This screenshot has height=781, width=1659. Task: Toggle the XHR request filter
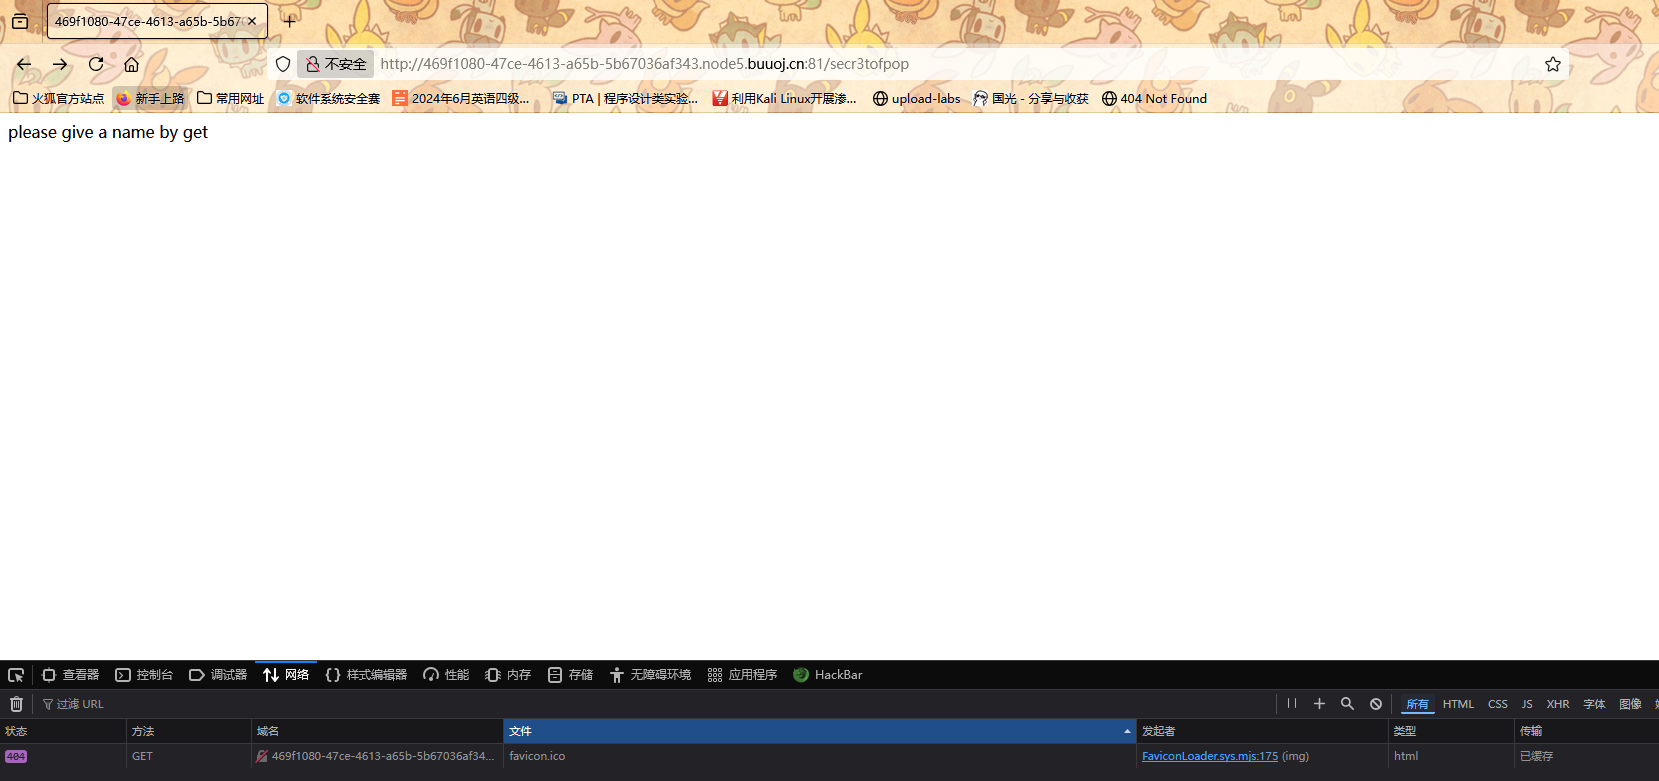(x=1557, y=704)
